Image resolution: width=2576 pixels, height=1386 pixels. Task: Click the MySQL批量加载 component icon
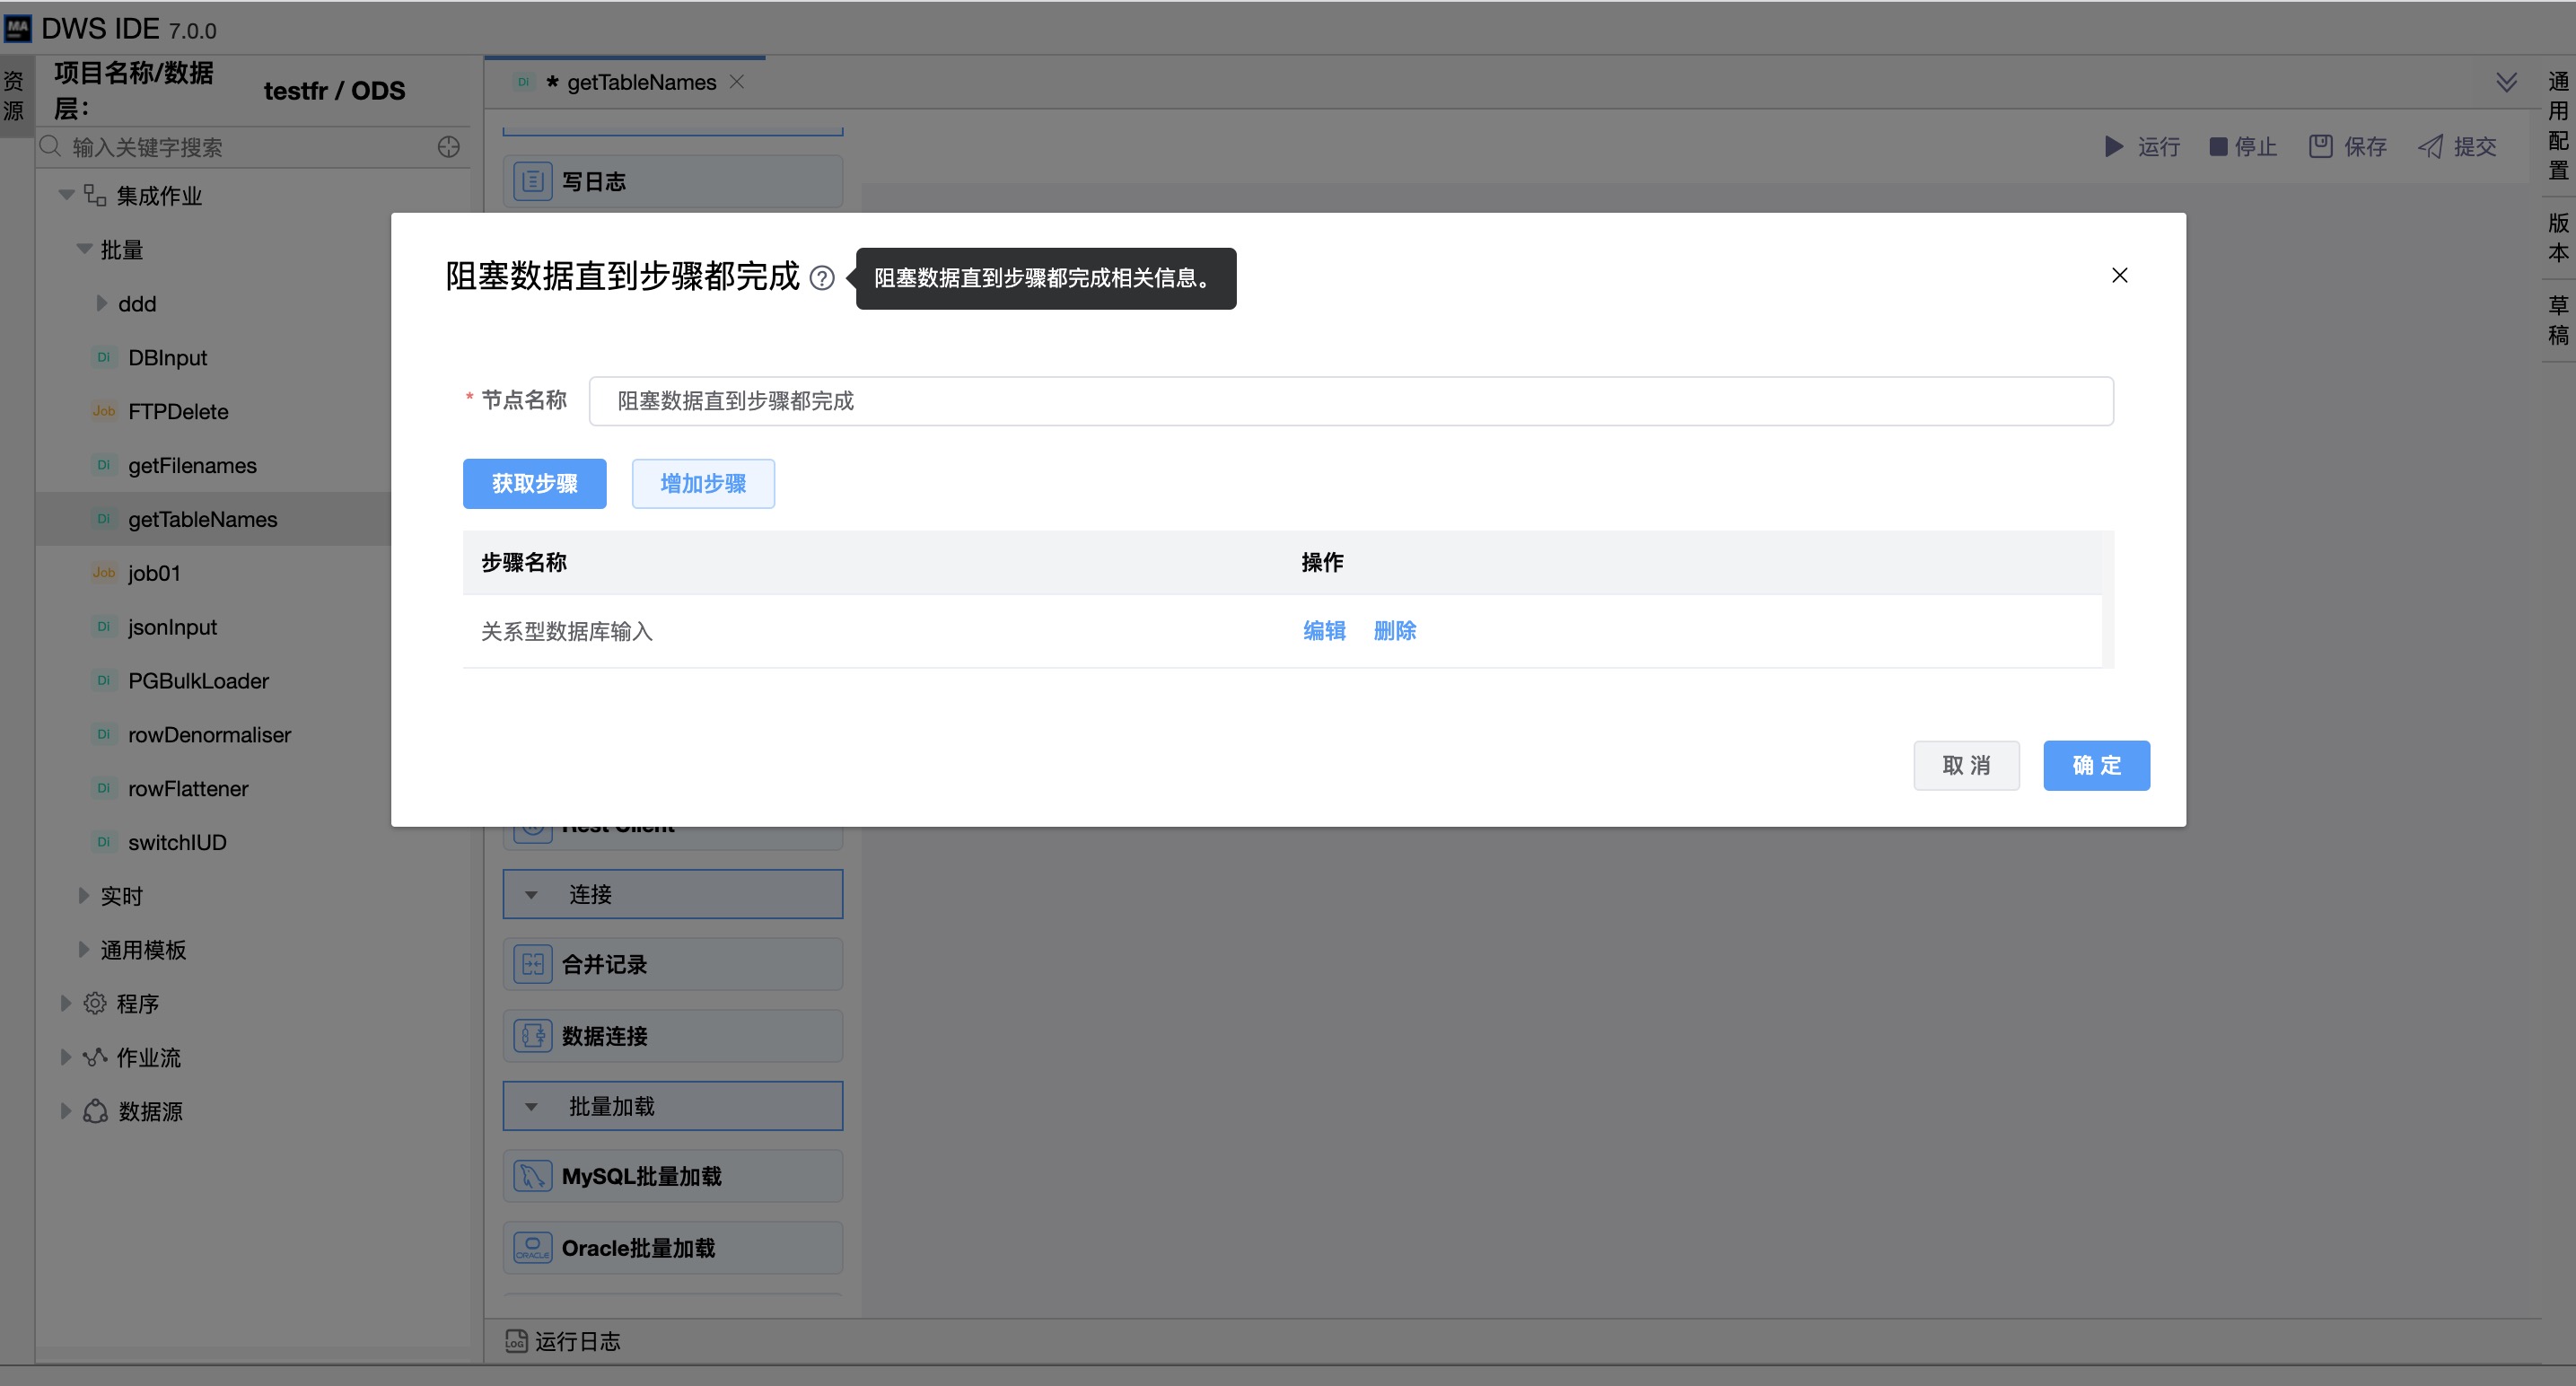pos(532,1176)
